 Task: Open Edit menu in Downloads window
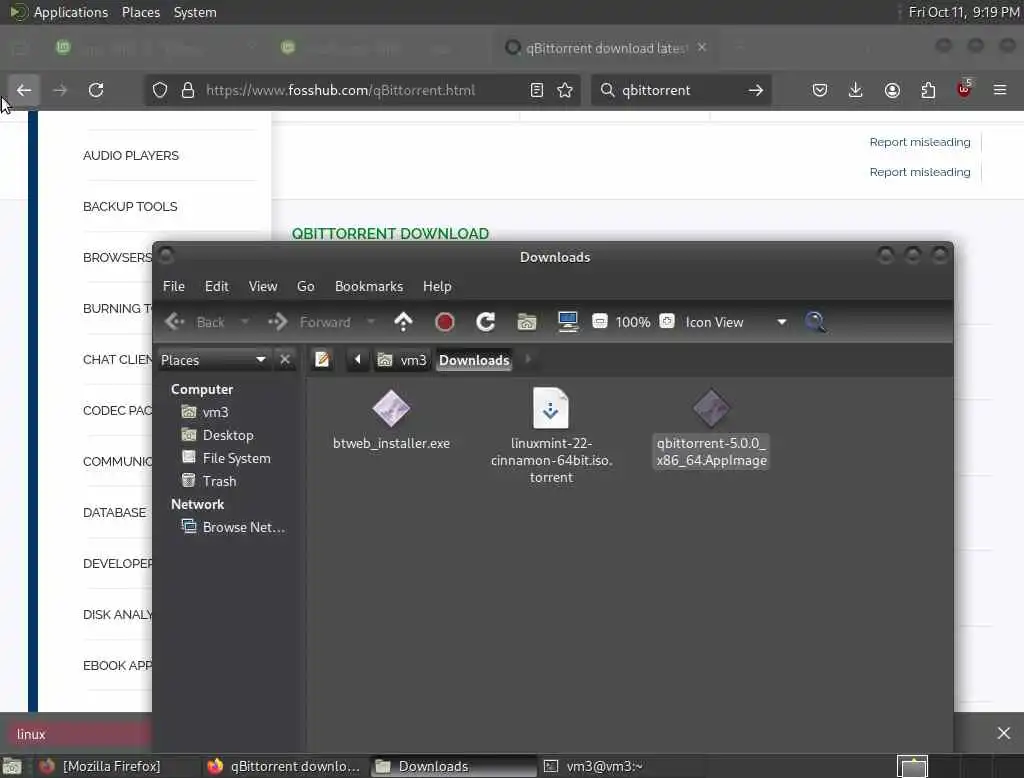click(x=216, y=286)
